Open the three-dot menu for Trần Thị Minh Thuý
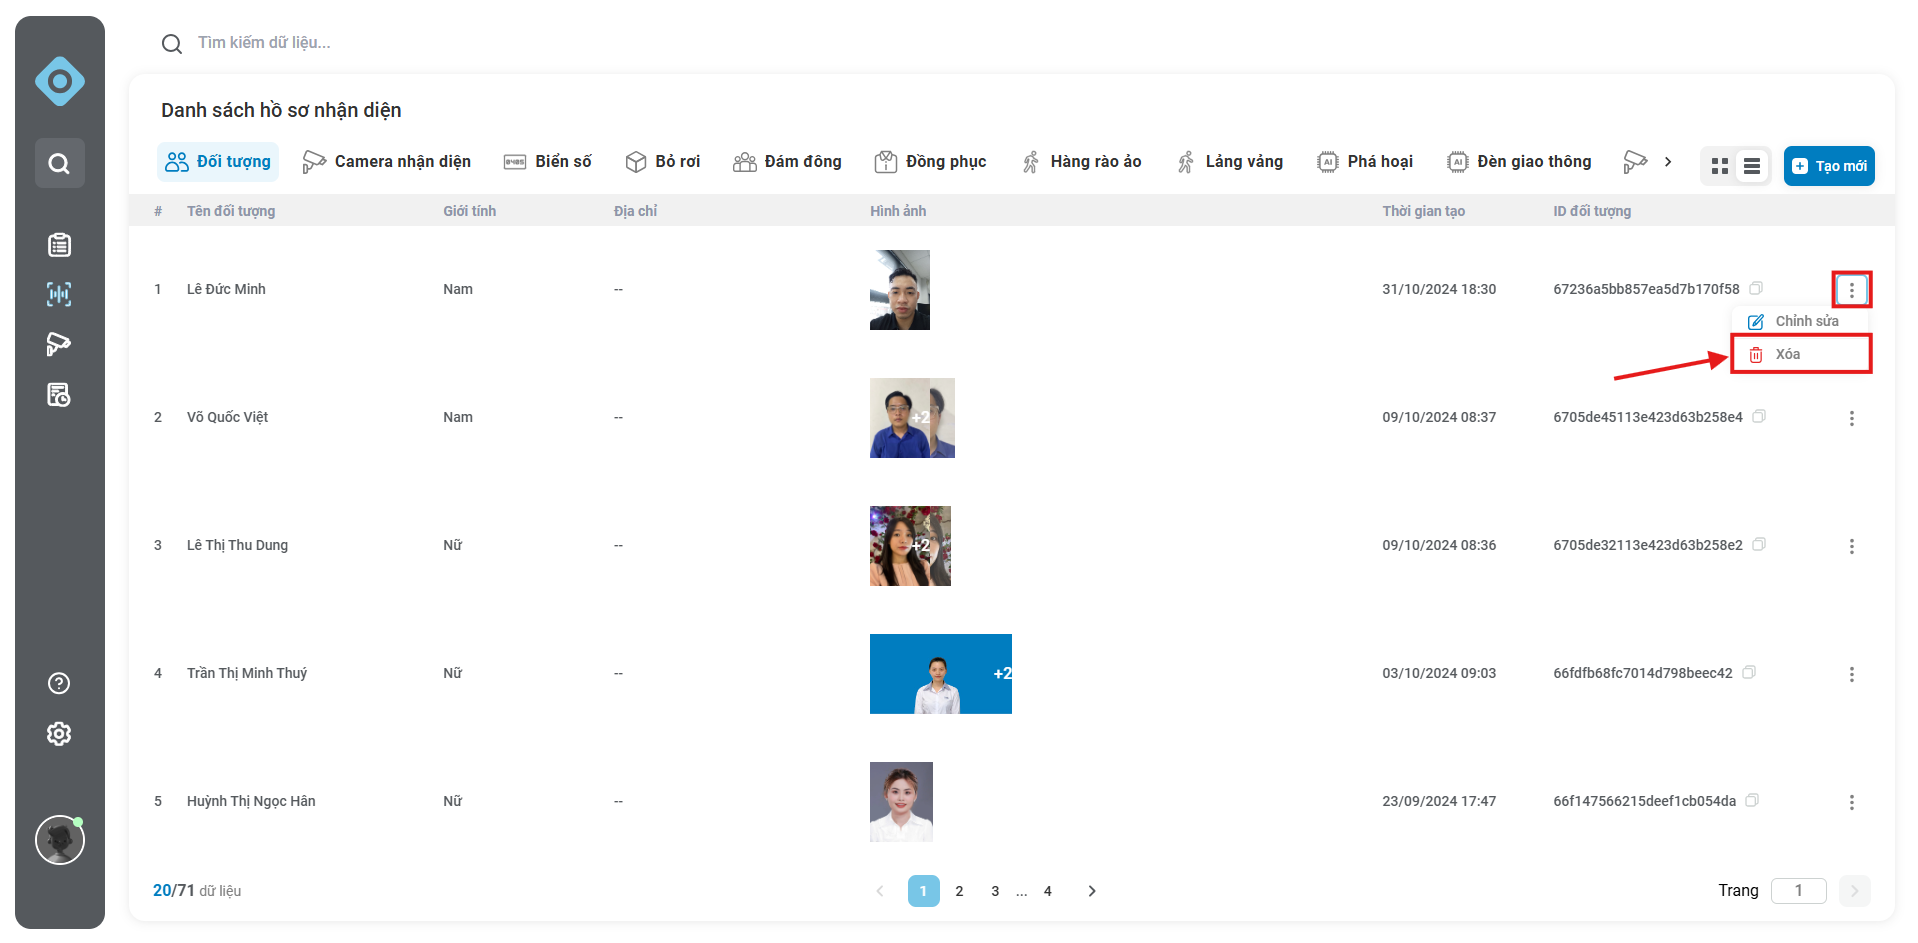 [1852, 674]
